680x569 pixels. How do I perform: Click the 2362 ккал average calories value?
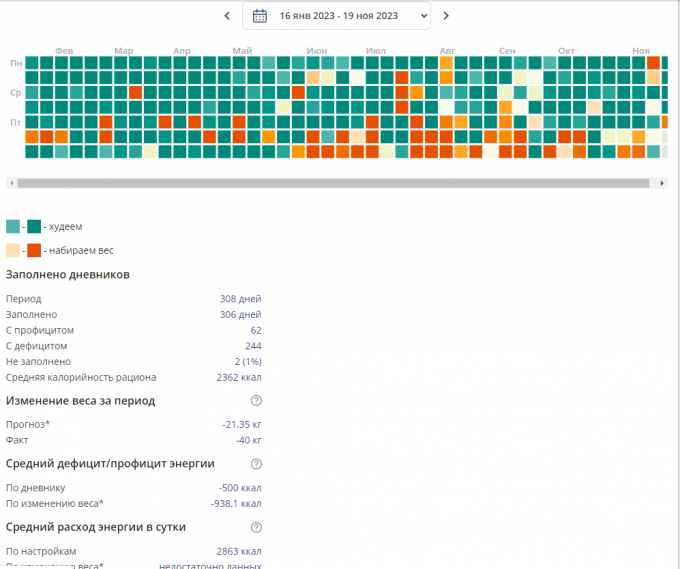[238, 377]
